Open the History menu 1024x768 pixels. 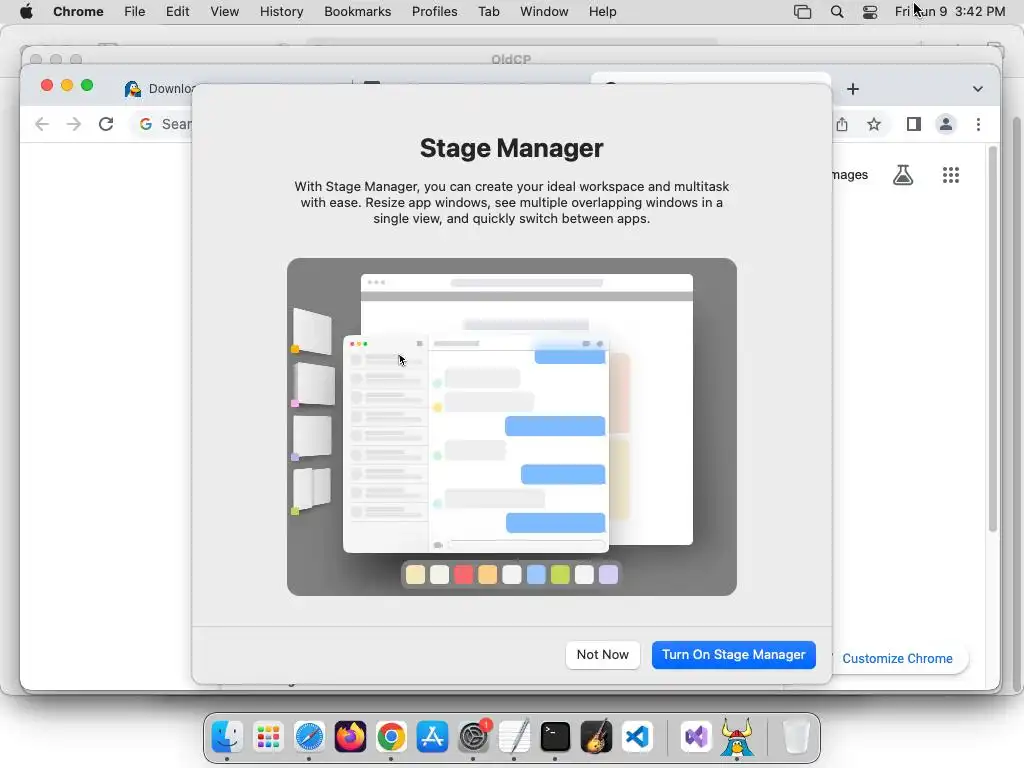(x=281, y=12)
